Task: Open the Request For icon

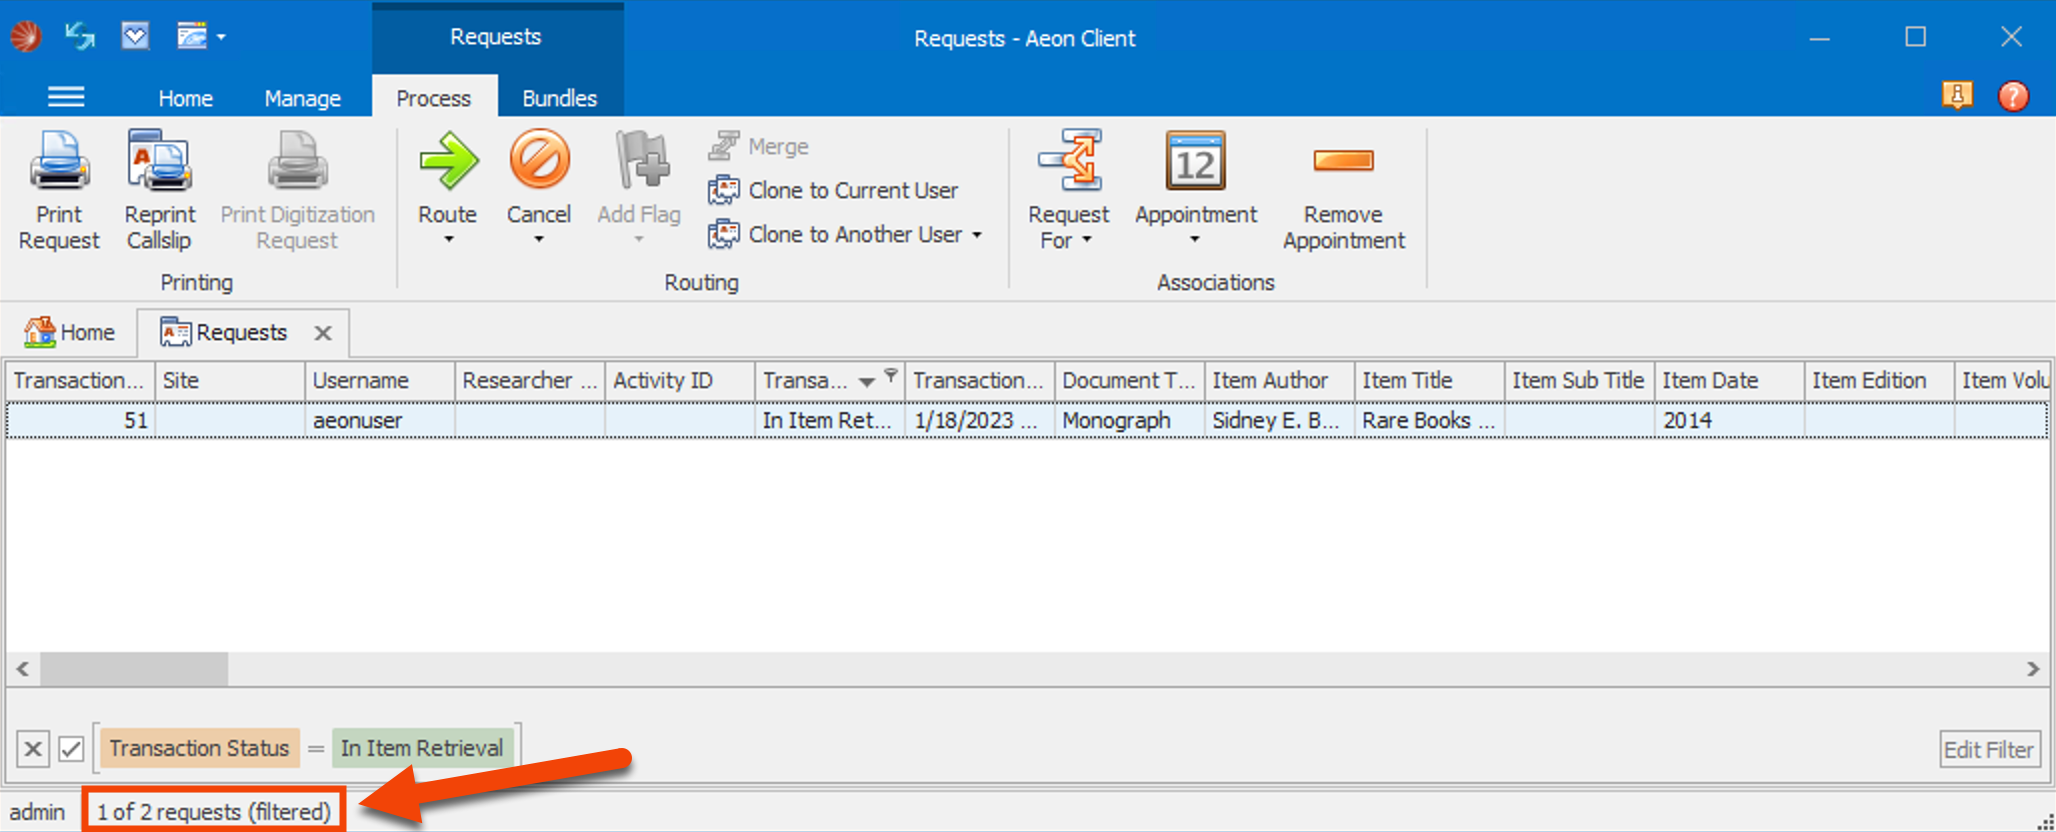Action: pyautogui.click(x=1069, y=162)
